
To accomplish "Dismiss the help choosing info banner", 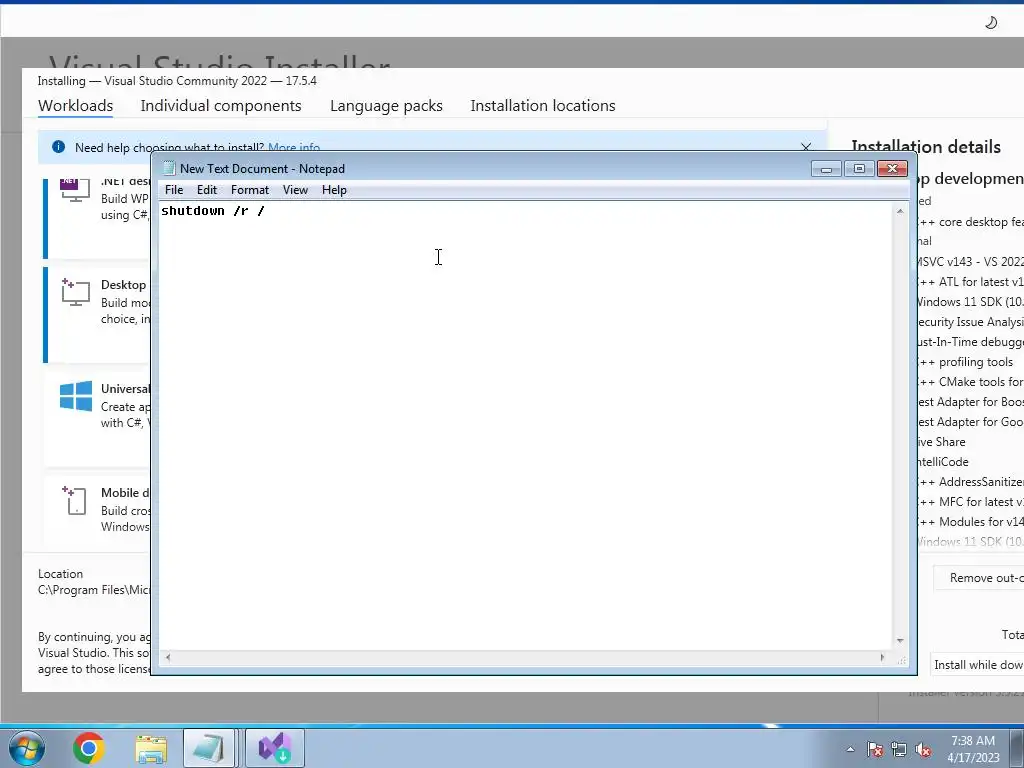I will coord(806,148).
